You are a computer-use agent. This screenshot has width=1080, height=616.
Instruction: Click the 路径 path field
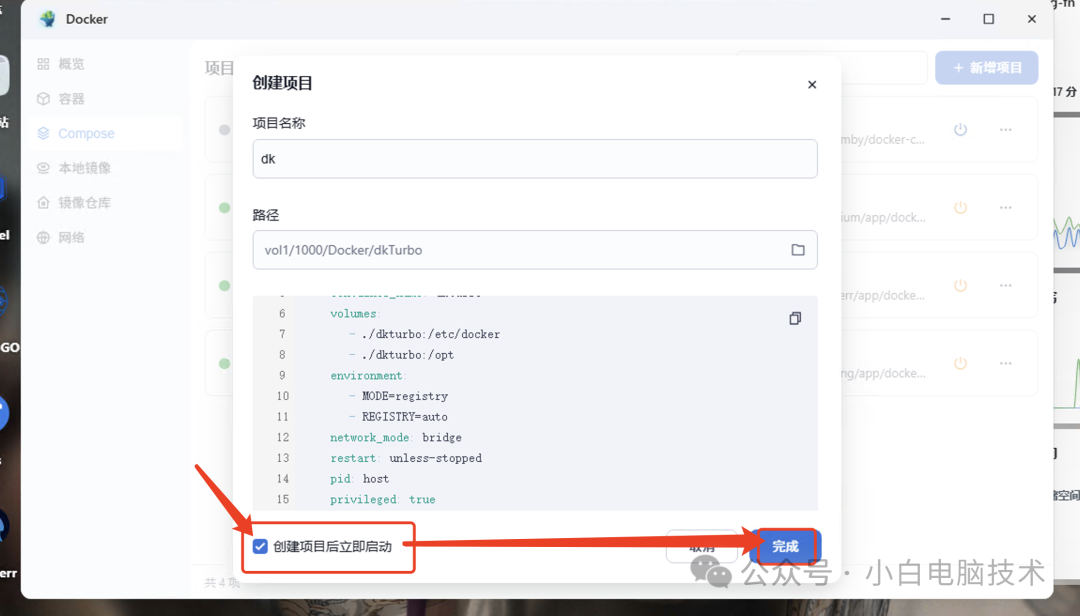click(x=534, y=250)
